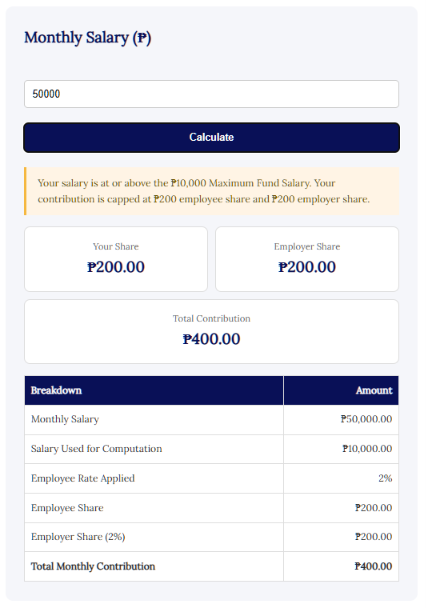Image resolution: width=426 pixels, height=608 pixels.
Task: Select the ₱400.00 Total Contribution value
Action: click(x=211, y=339)
